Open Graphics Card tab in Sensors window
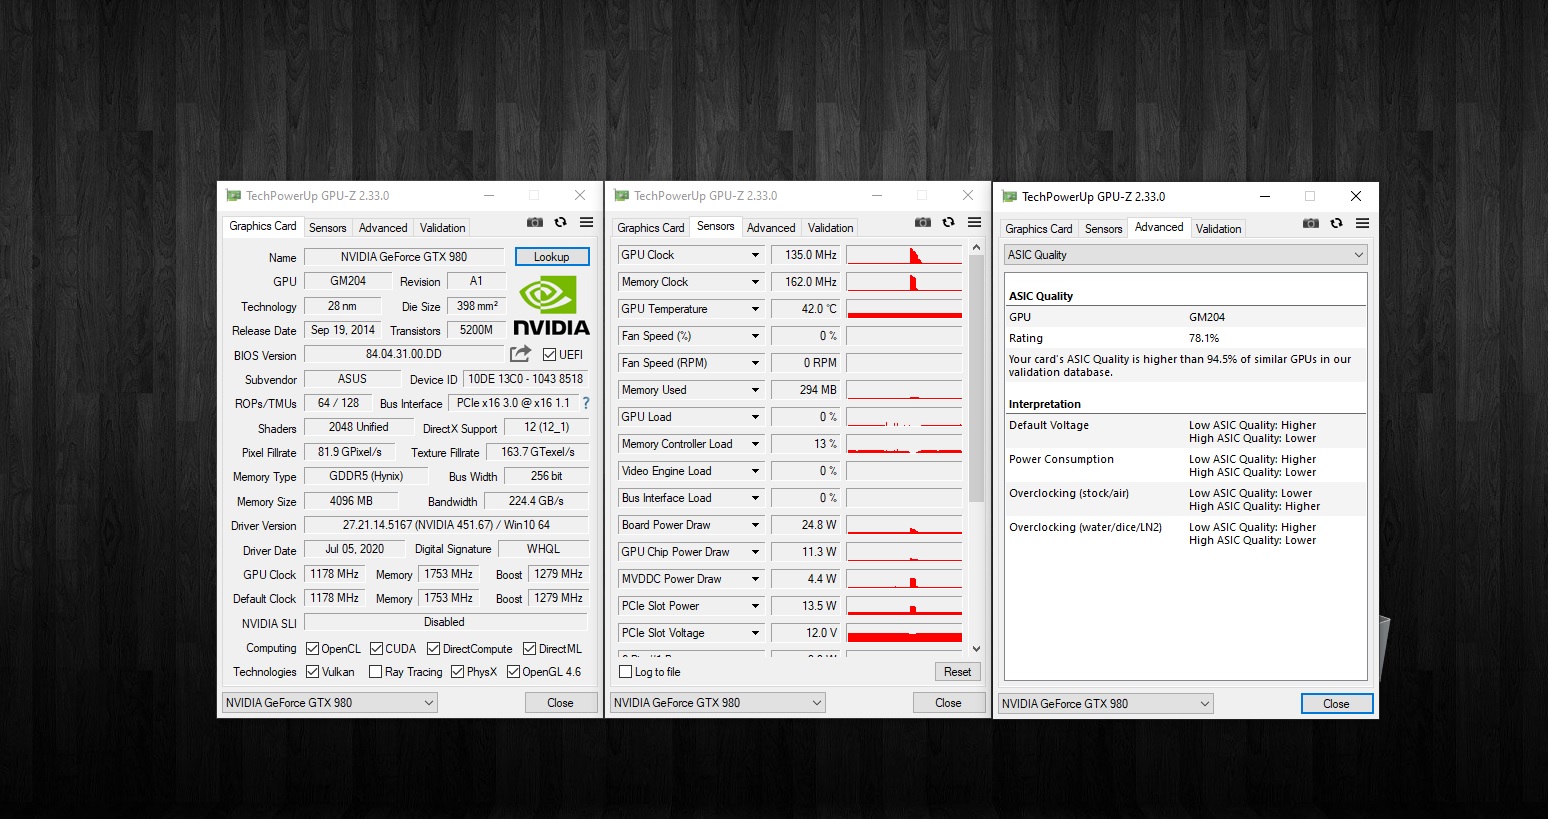The height and width of the screenshot is (819, 1548). 651,228
